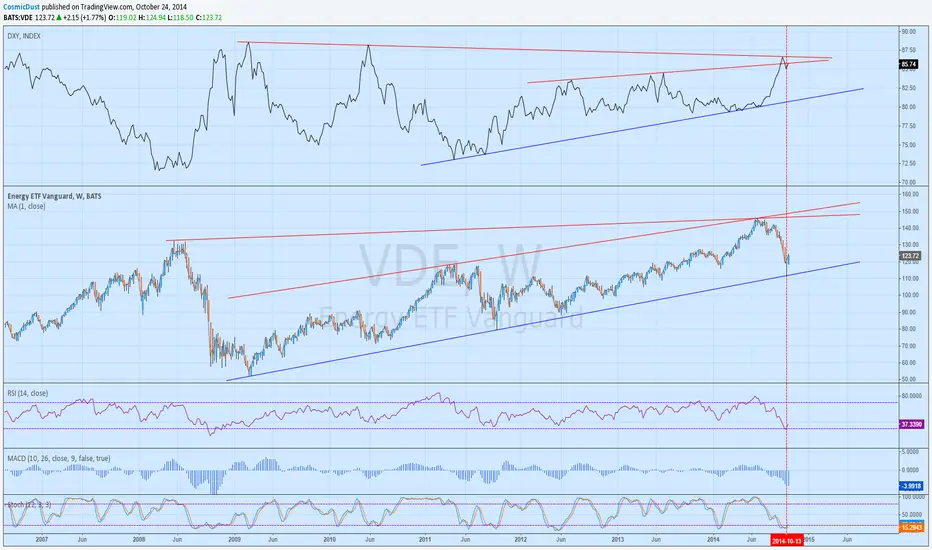Viewport: 932px width, 550px height.
Task: Click the 160.00 level on VDE price axis
Action: [x=910, y=194]
